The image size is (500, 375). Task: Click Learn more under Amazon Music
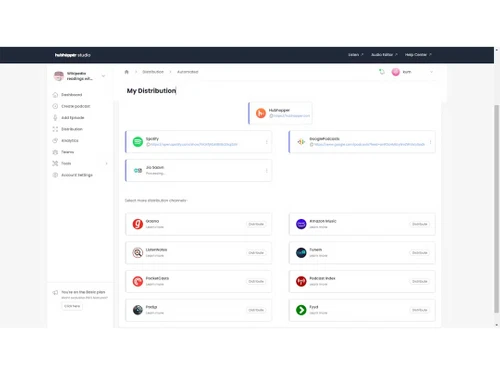(x=318, y=227)
